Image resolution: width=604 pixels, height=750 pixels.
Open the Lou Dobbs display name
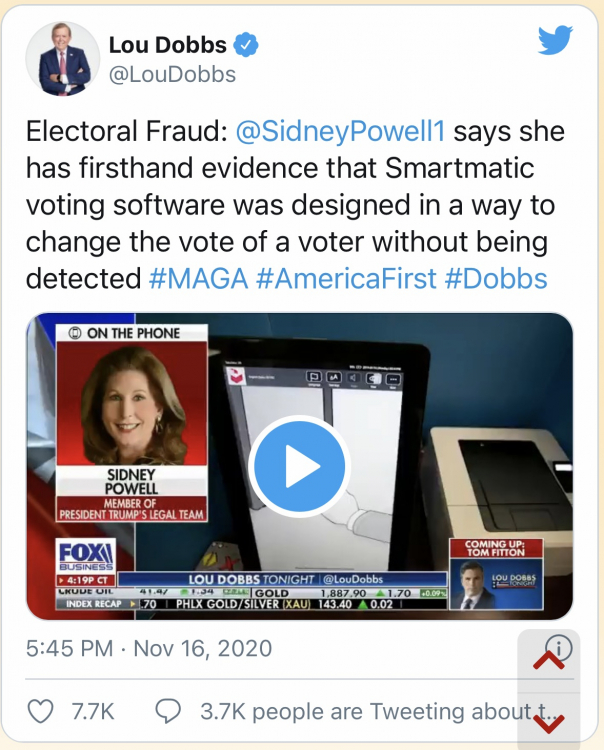pyautogui.click(x=166, y=45)
